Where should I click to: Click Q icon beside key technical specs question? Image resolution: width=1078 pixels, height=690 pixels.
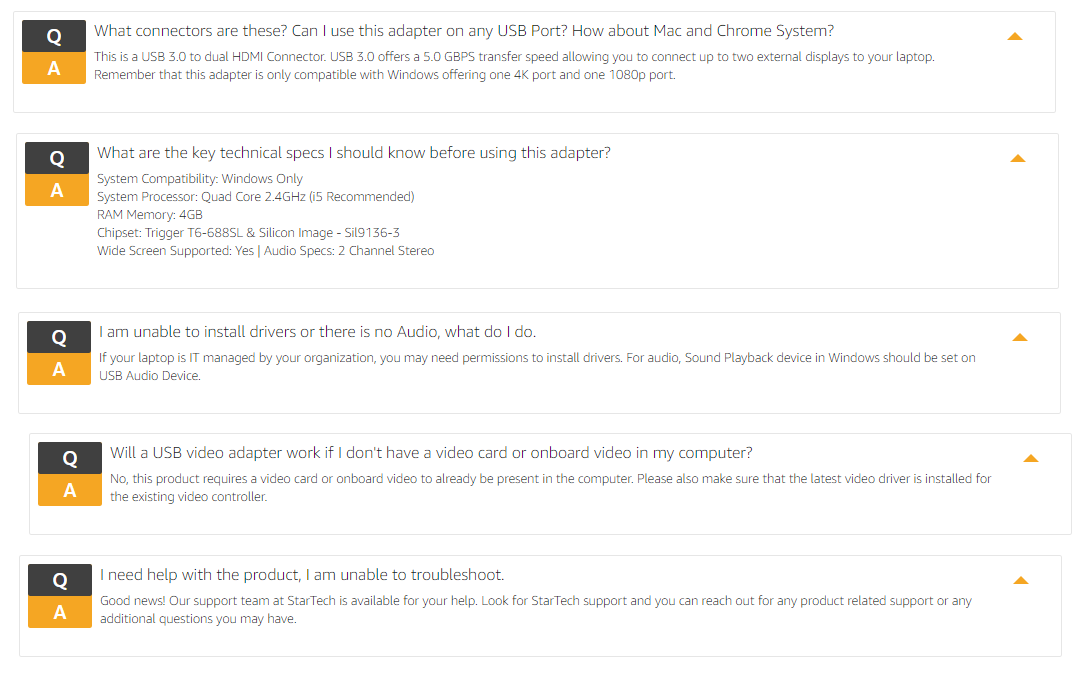(57, 158)
